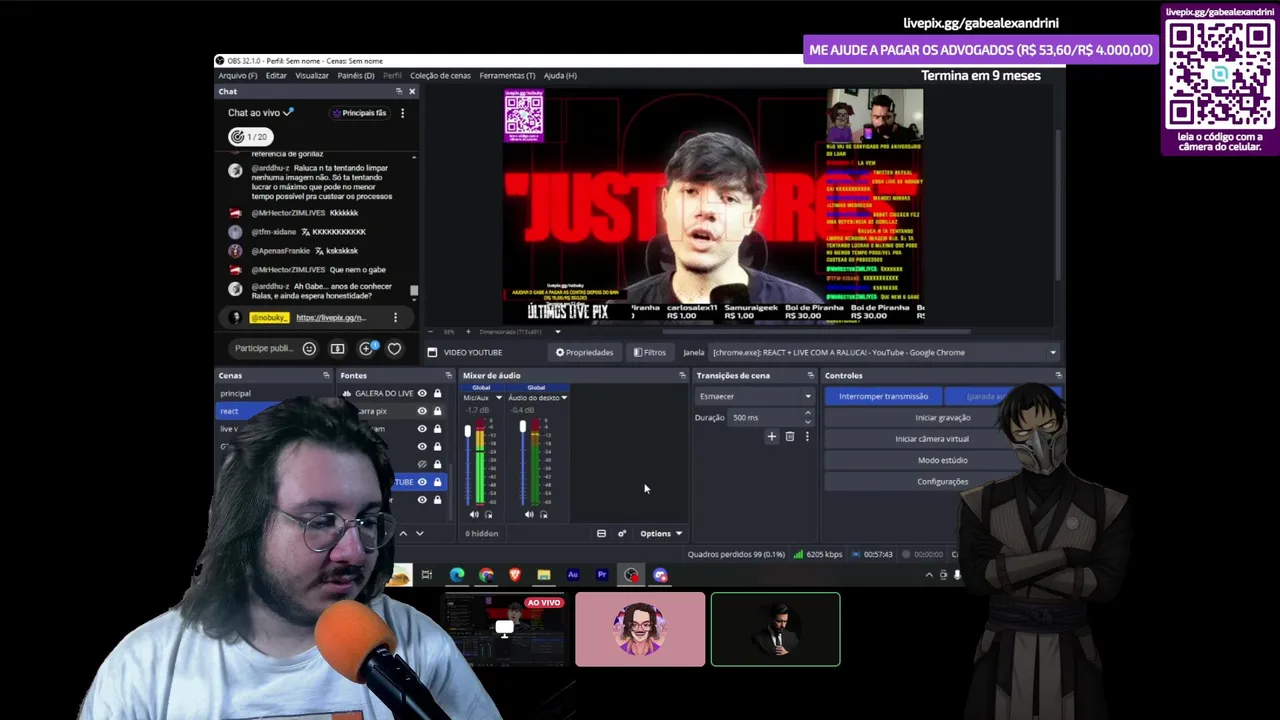Open the chat plus-circle actions icon

[366, 348]
